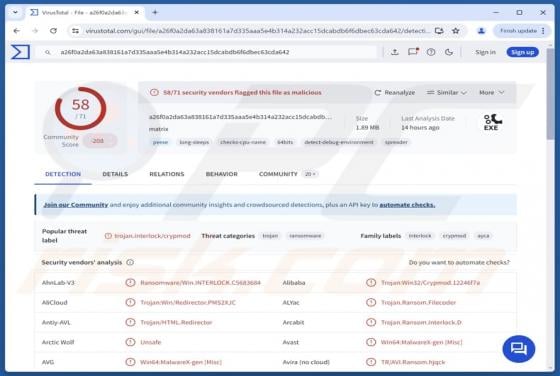
Task: Click Security vendors' analysis info icon
Action: tap(130, 262)
